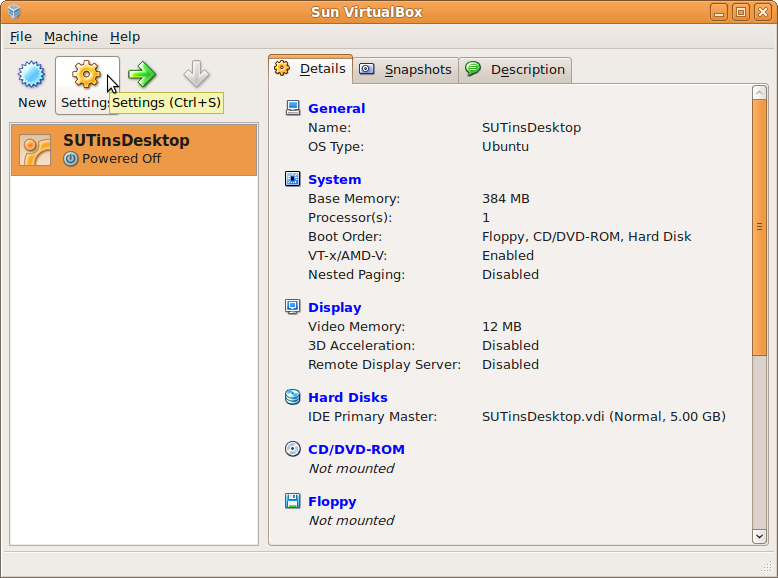Open Settings with the gear icon
778x578 pixels.
86,74
